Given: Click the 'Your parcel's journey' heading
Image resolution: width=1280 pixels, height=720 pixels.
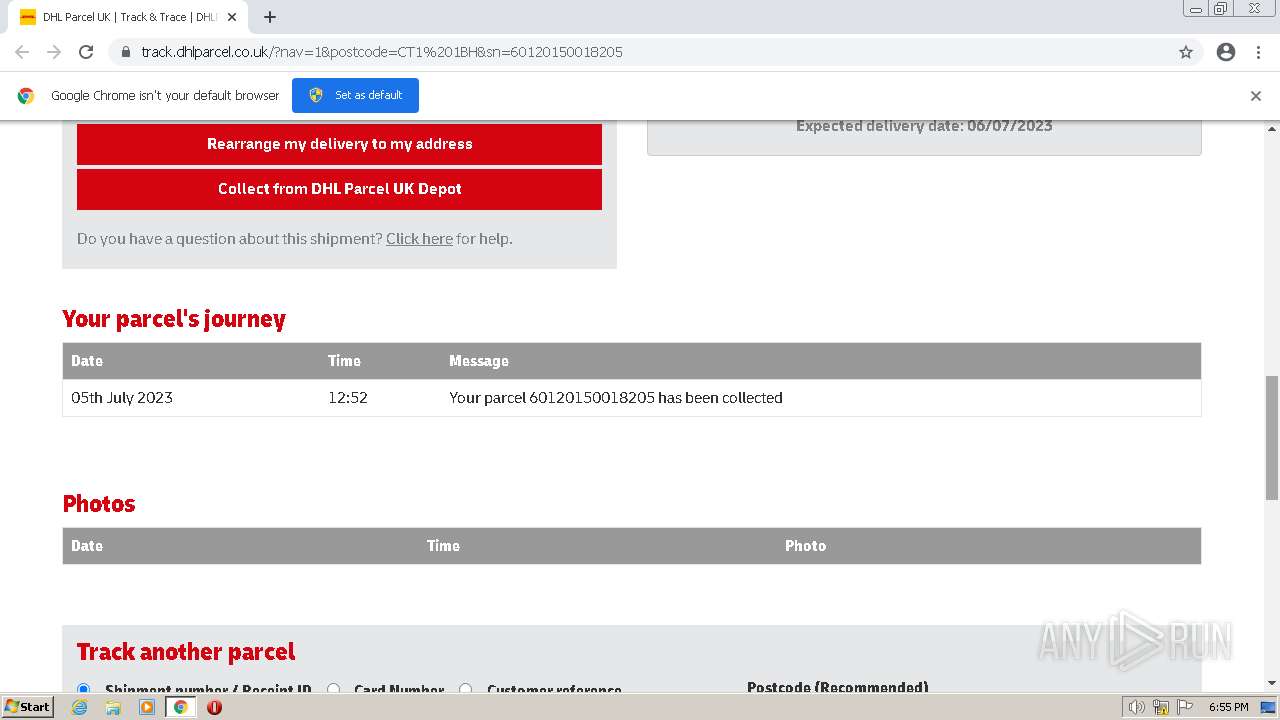Looking at the screenshot, I should [x=174, y=319].
